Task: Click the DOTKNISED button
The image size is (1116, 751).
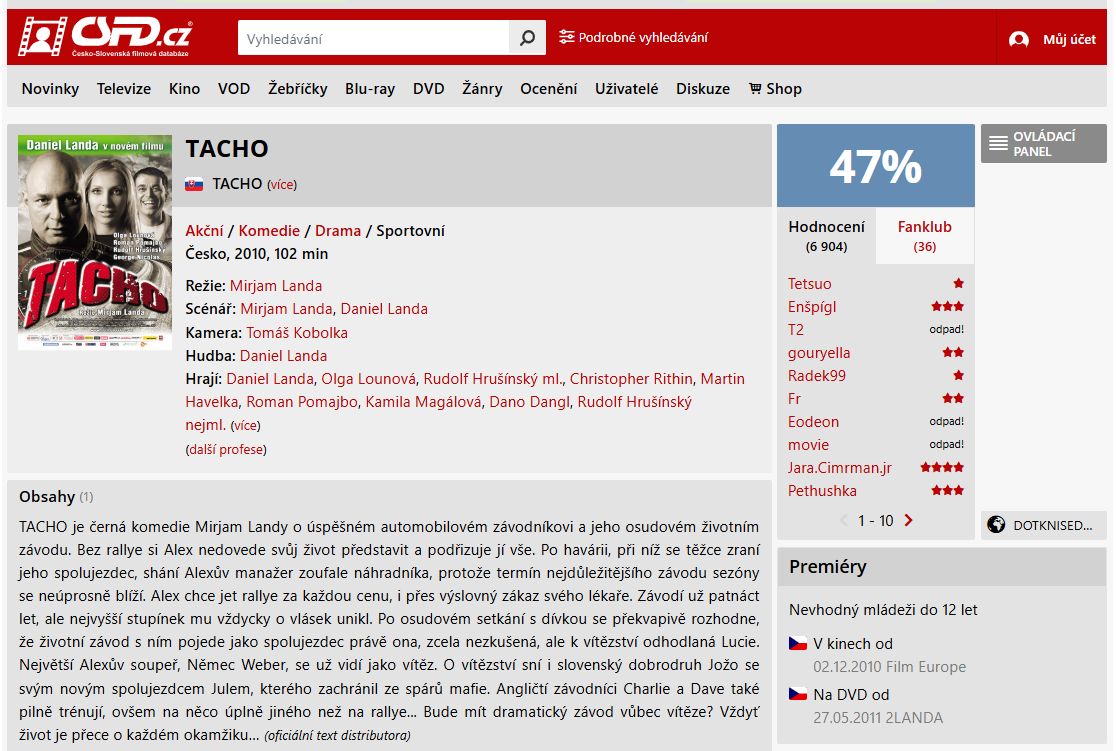Action: coord(1043,525)
